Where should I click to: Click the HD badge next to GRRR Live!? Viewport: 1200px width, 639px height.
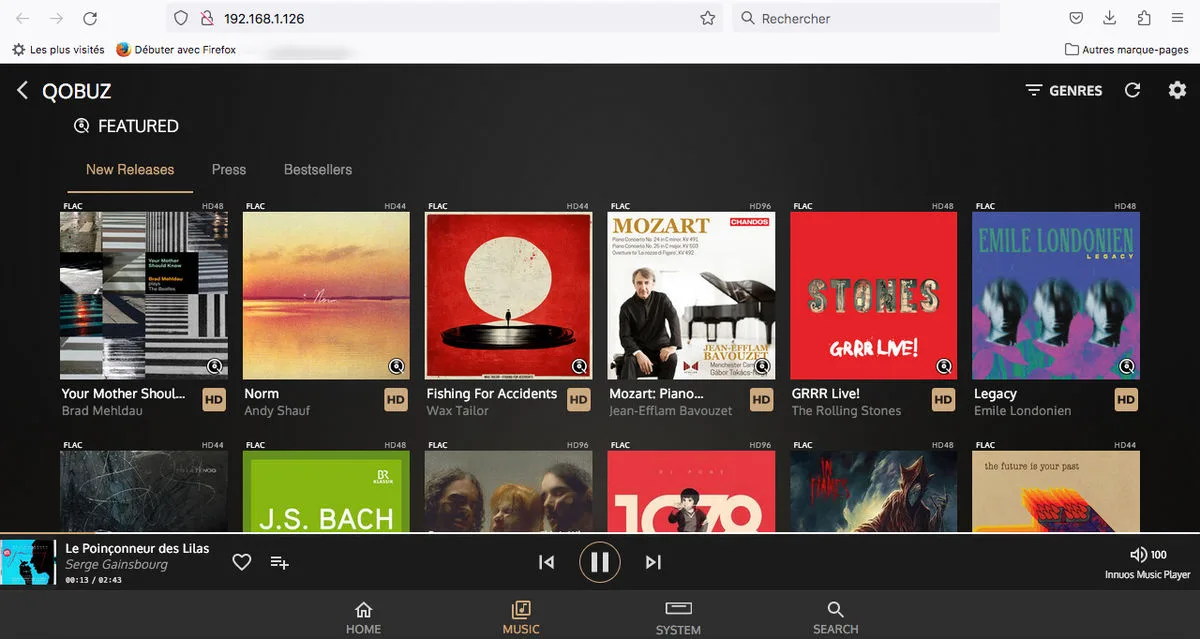click(943, 400)
